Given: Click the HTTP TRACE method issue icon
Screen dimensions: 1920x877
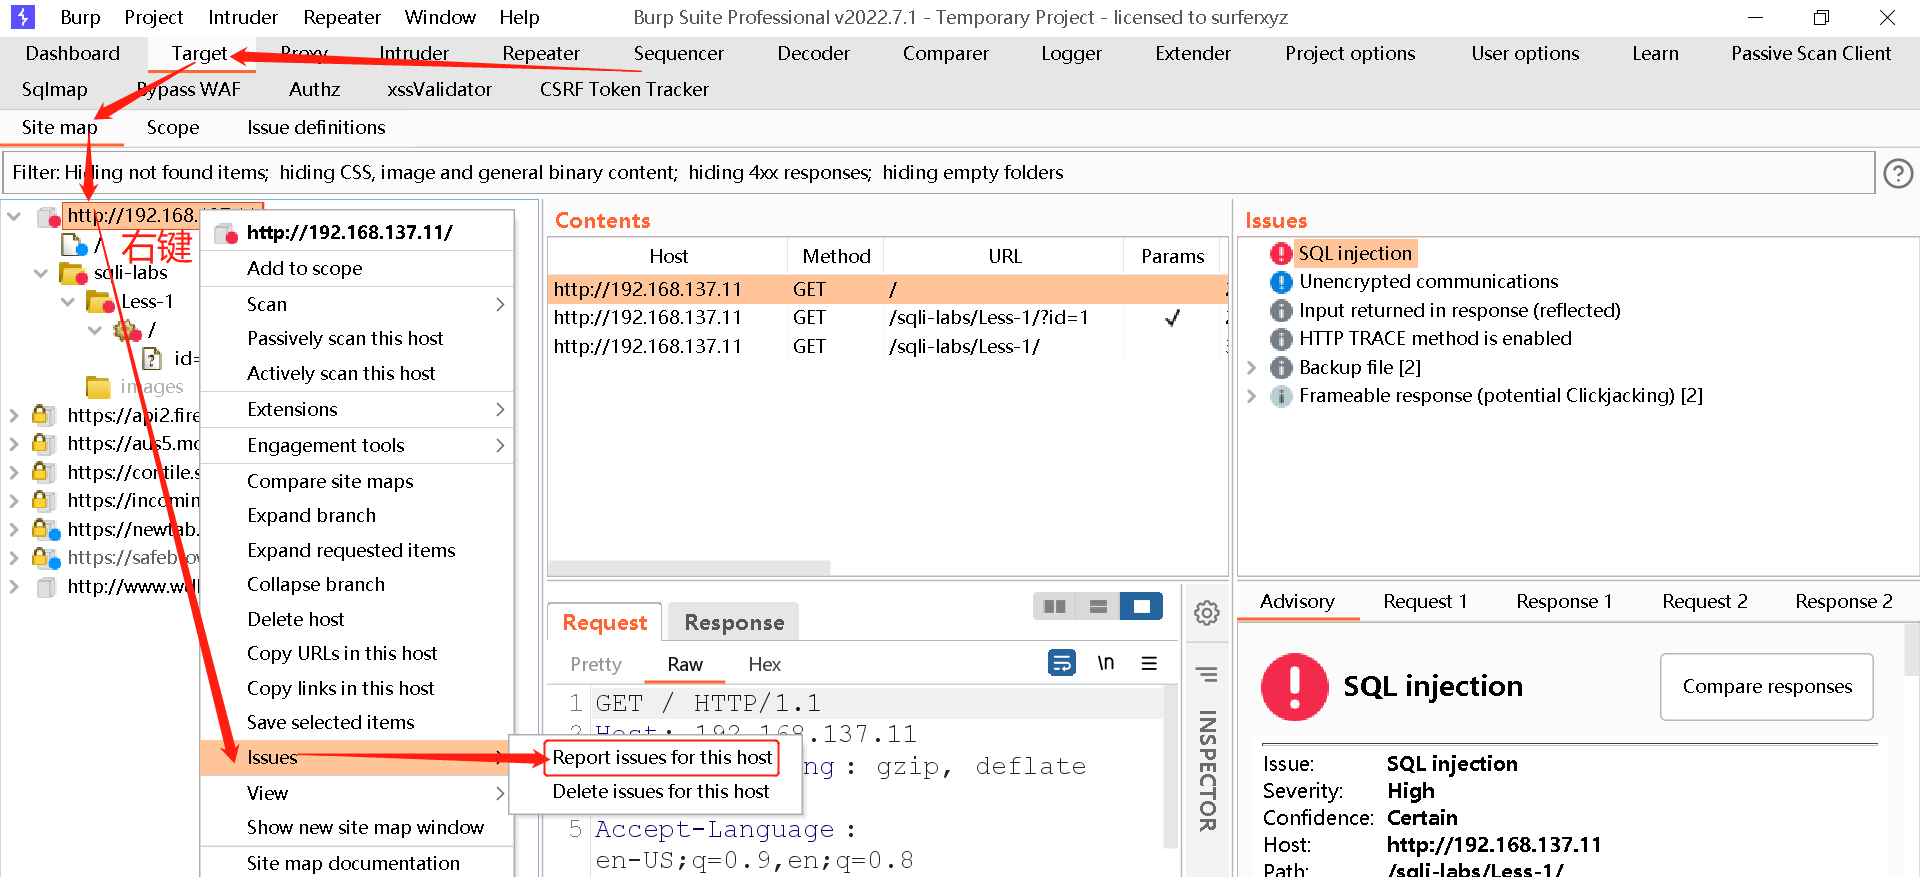Looking at the screenshot, I should coord(1281,339).
